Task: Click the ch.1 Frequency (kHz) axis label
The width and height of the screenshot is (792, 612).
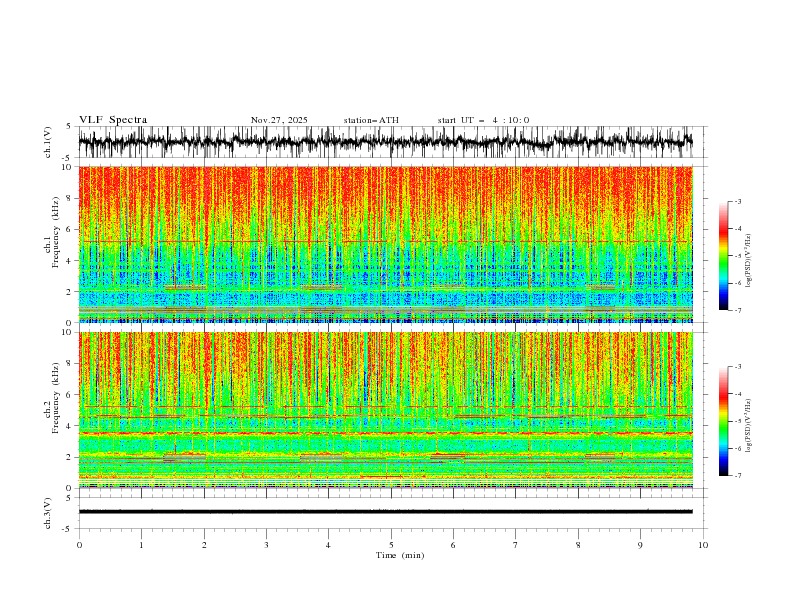Action: (51, 244)
